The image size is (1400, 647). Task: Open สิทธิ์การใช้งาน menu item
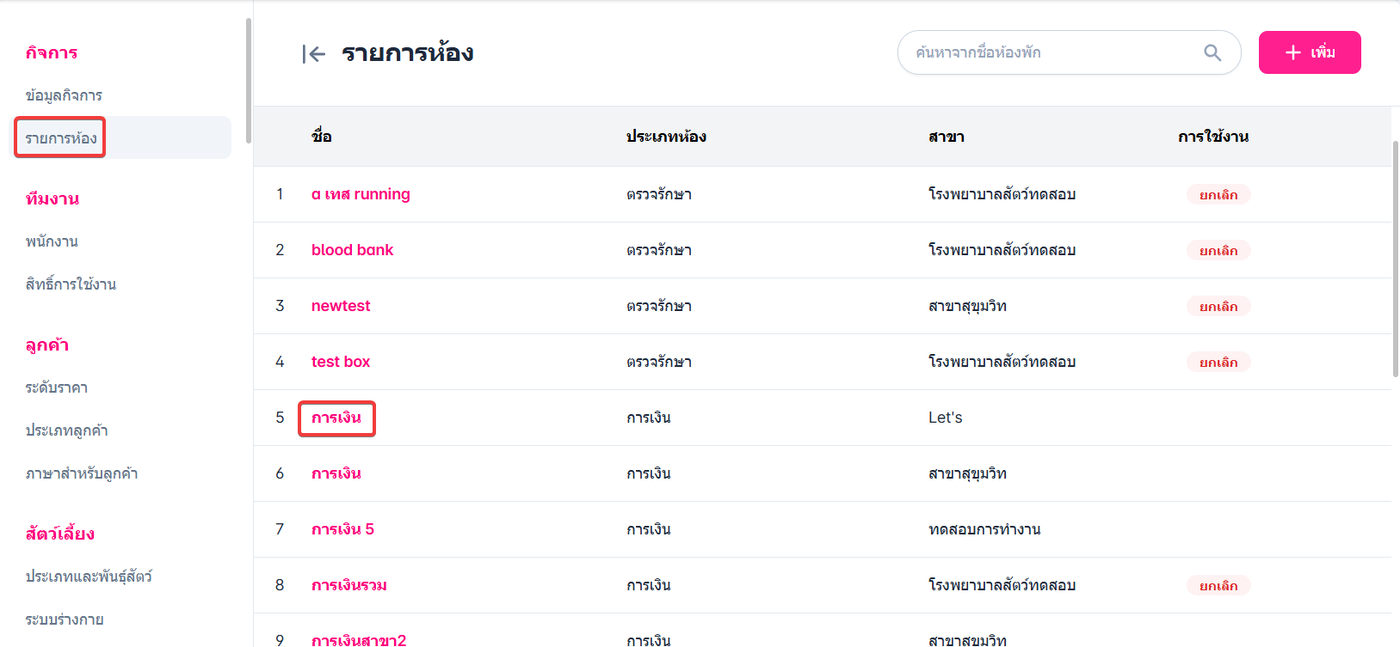click(71, 284)
